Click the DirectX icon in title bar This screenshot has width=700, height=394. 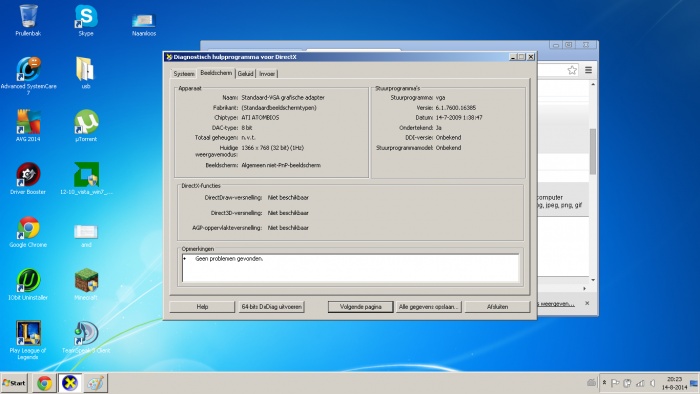(x=169, y=57)
